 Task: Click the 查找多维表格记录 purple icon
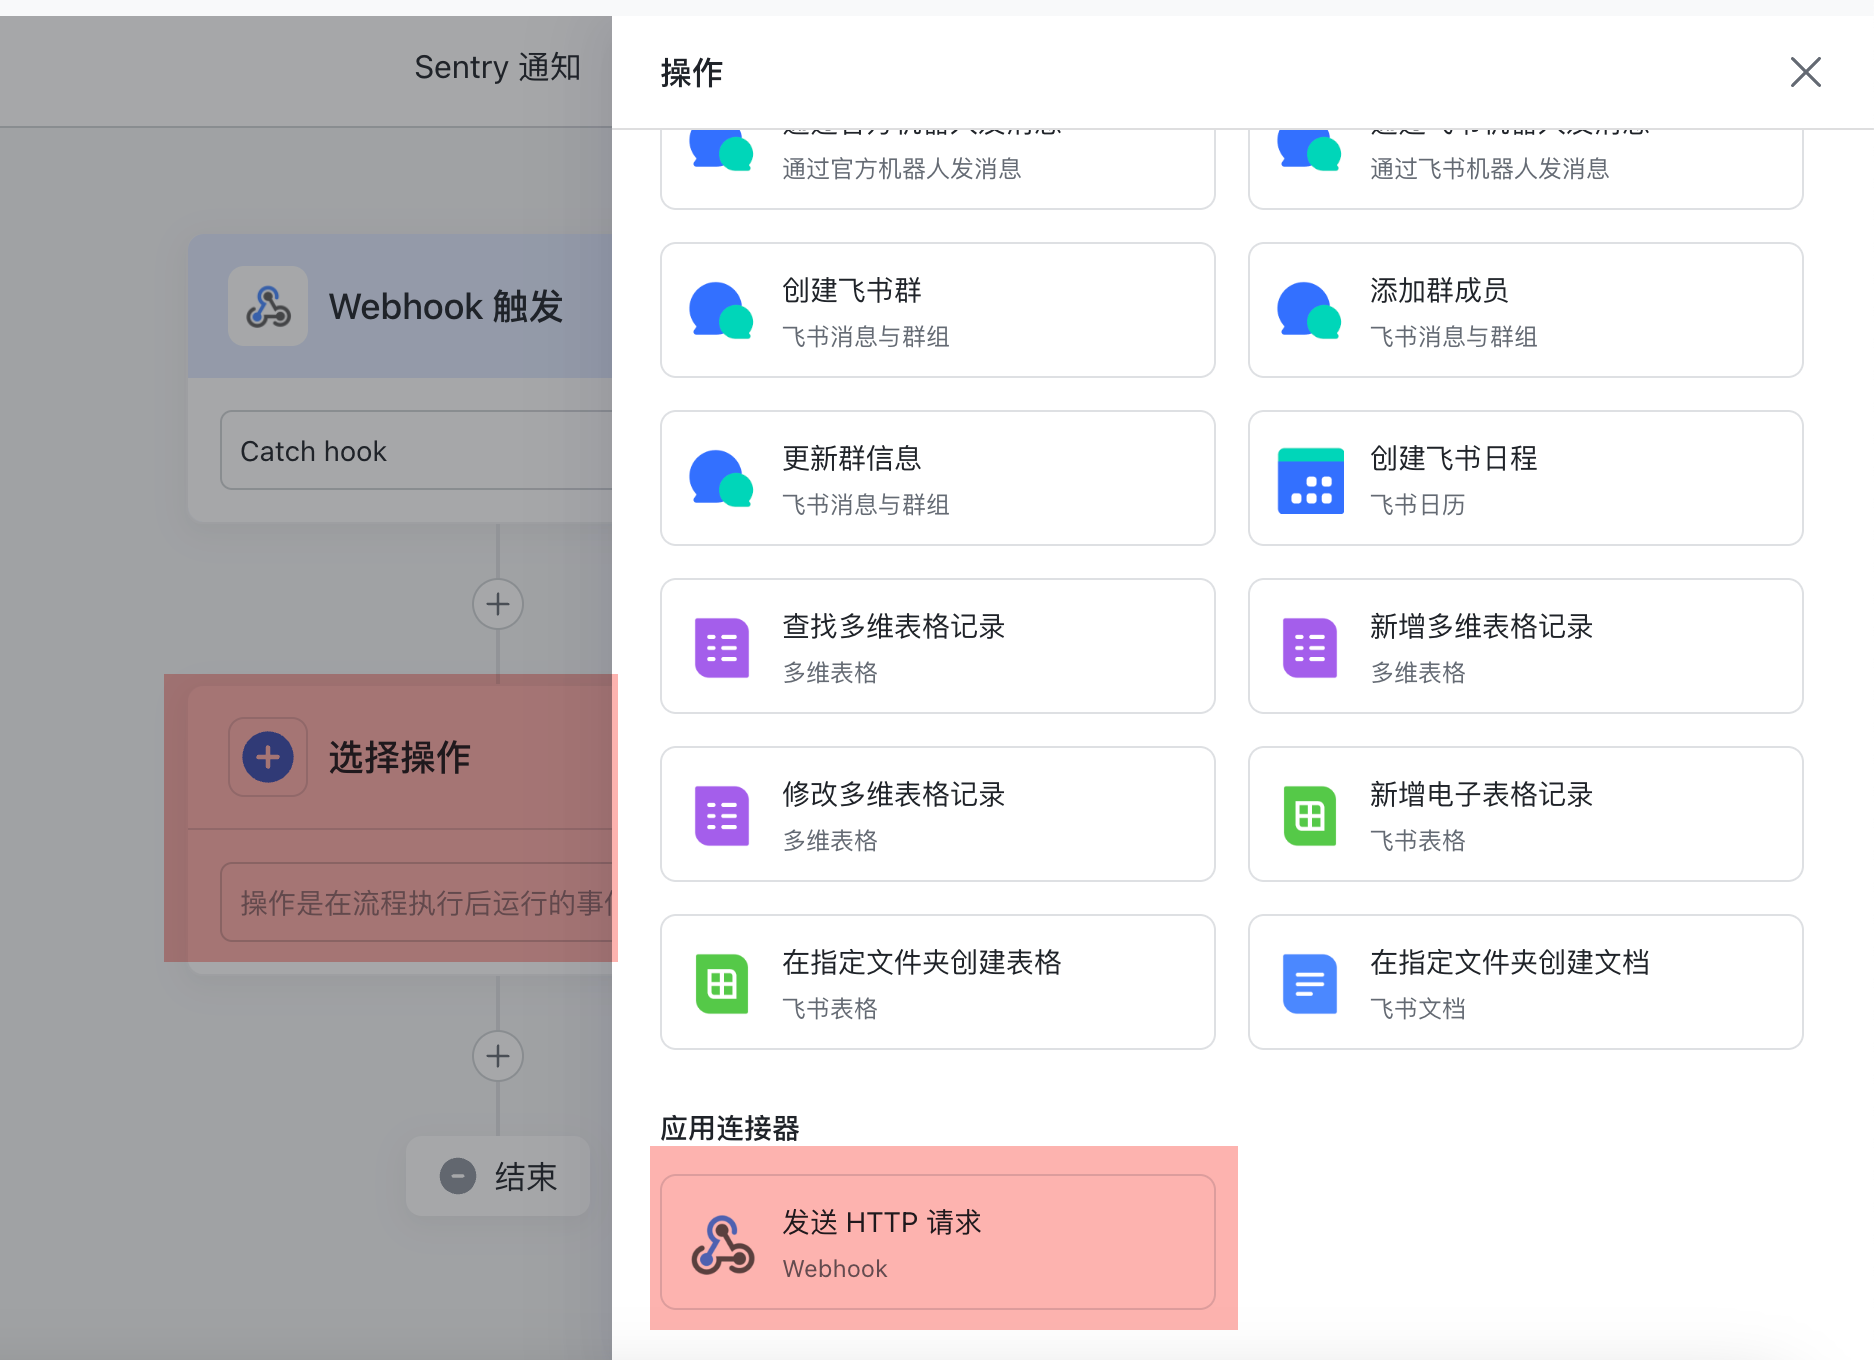722,648
